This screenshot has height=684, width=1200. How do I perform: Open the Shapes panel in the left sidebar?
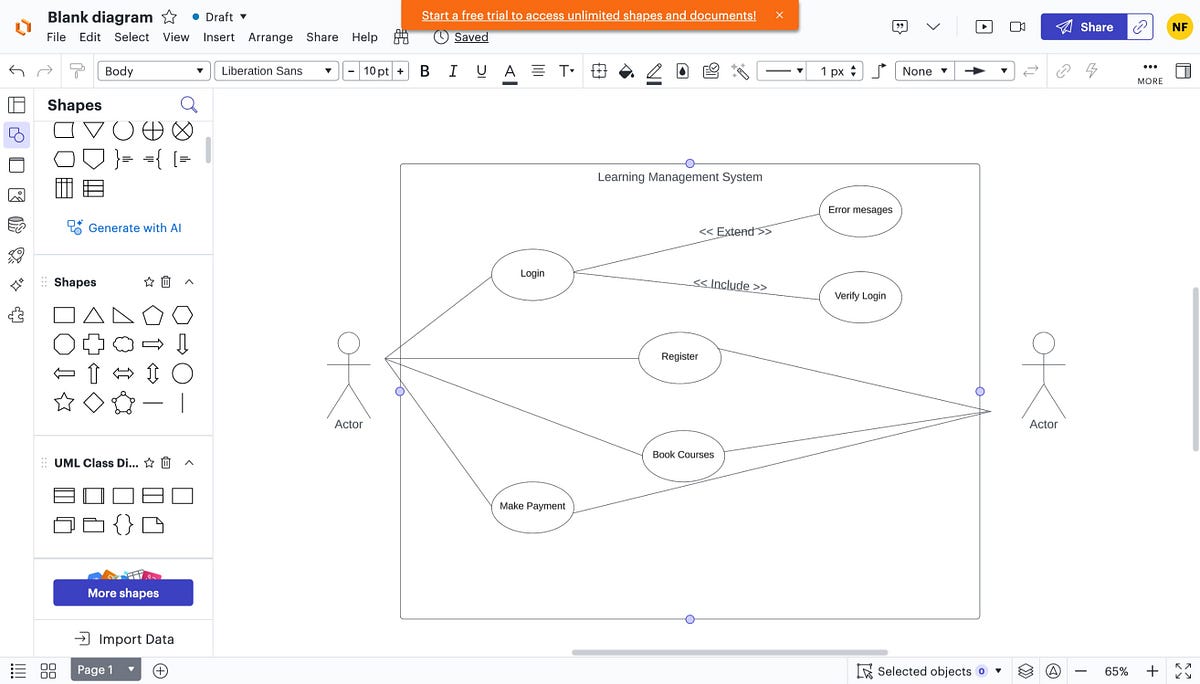coord(16,134)
